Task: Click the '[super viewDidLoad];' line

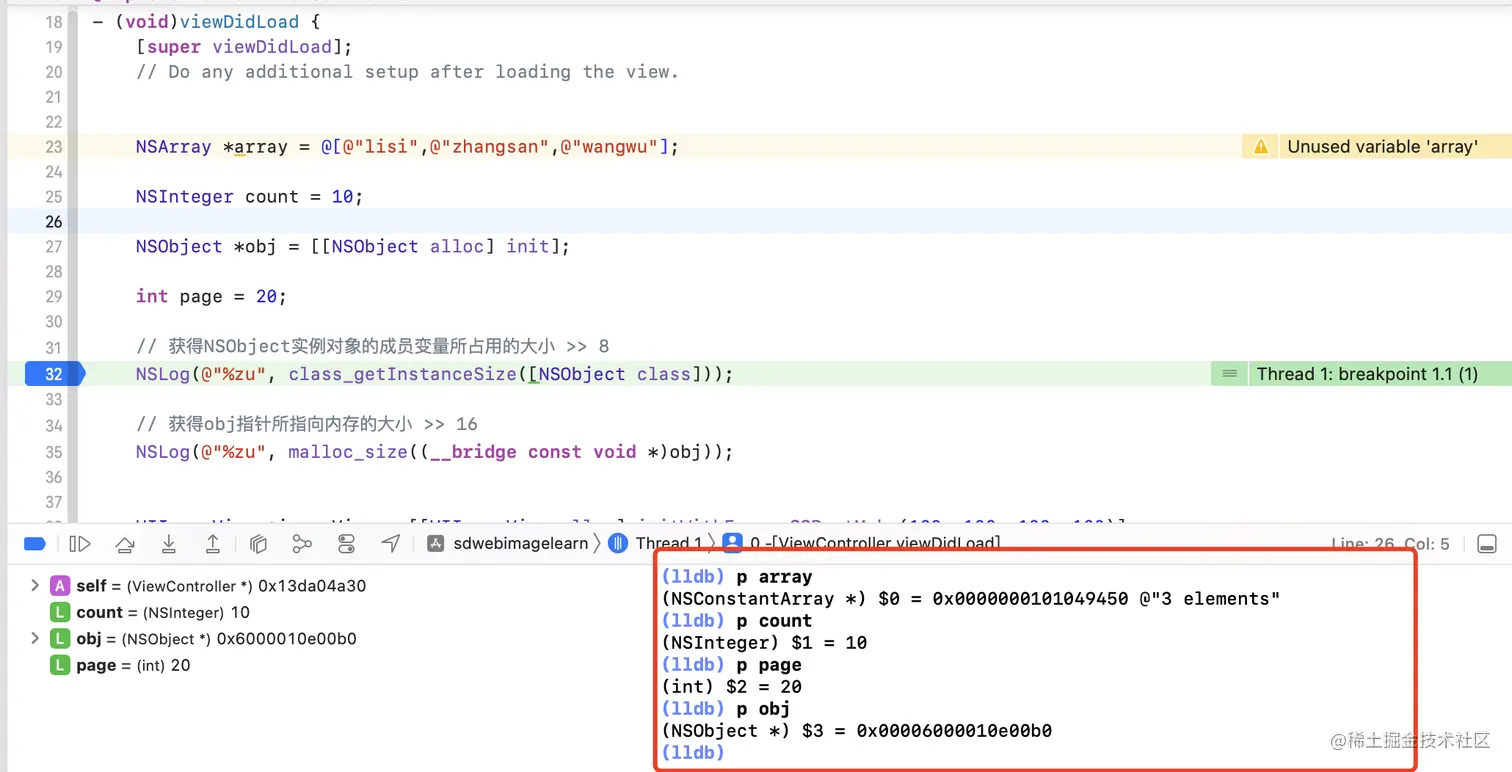Action: (244, 47)
